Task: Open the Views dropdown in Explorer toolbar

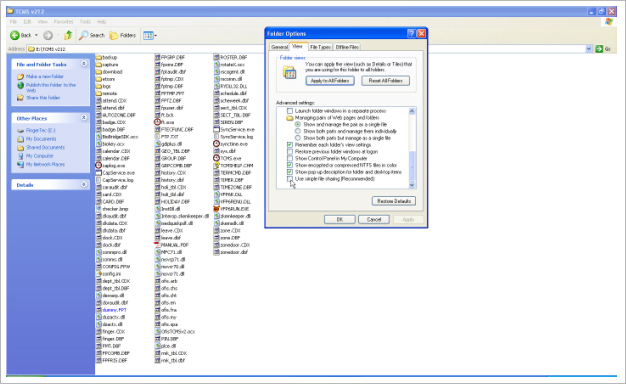Action: 150,36
